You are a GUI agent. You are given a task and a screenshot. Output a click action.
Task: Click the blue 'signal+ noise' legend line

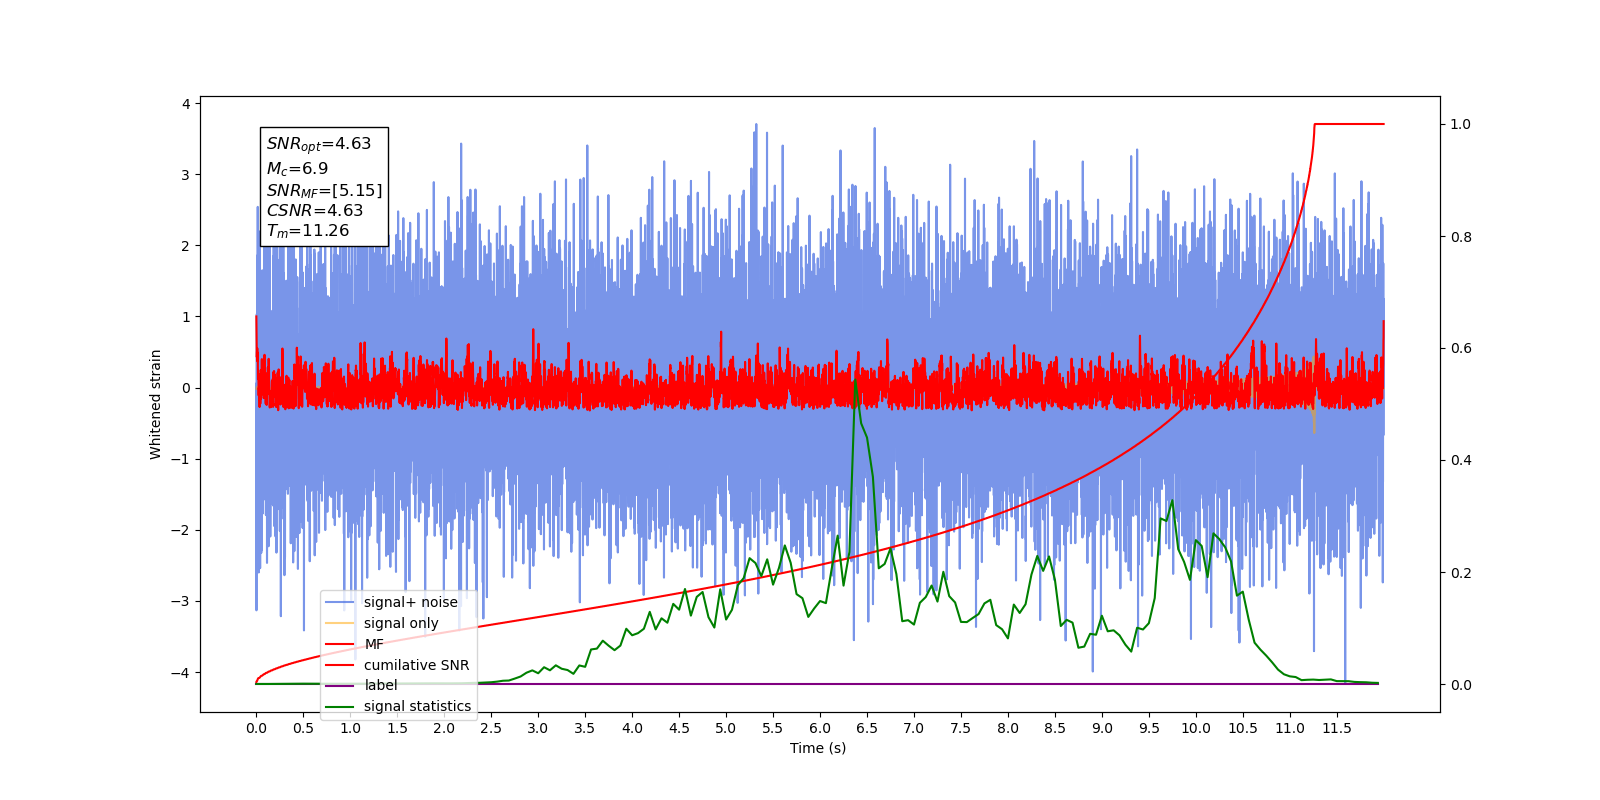340,602
